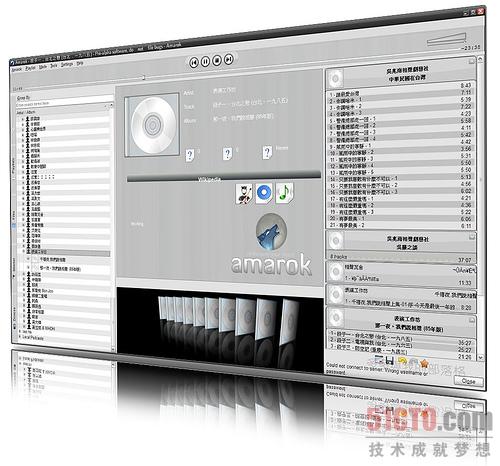This screenshot has height=466, width=500.
Task: Click the Wikipedia header bar
Action: point(223,177)
